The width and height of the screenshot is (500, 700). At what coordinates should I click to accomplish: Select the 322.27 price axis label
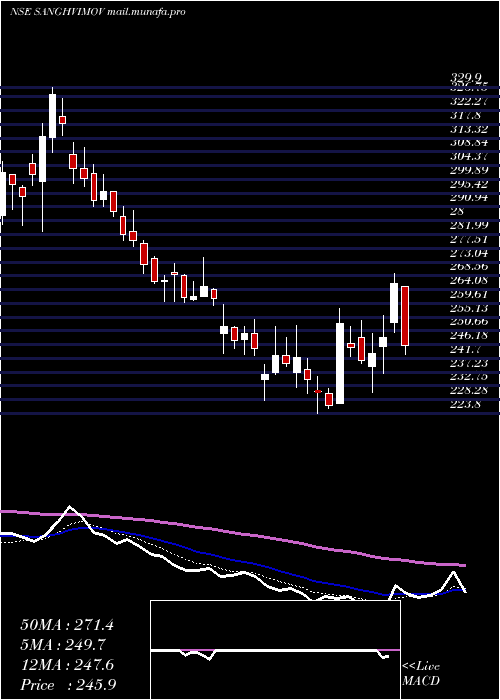[x=469, y=101]
